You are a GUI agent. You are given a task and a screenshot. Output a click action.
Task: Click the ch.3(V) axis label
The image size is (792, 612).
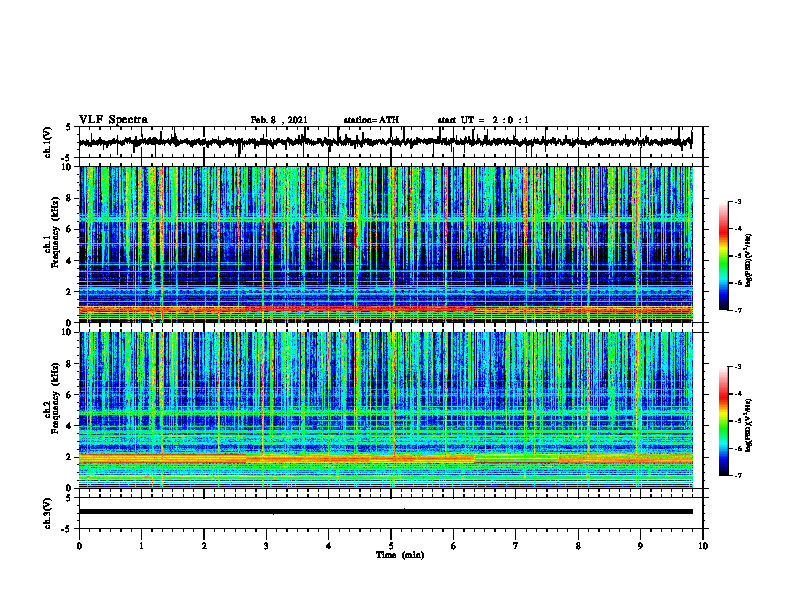tap(48, 513)
